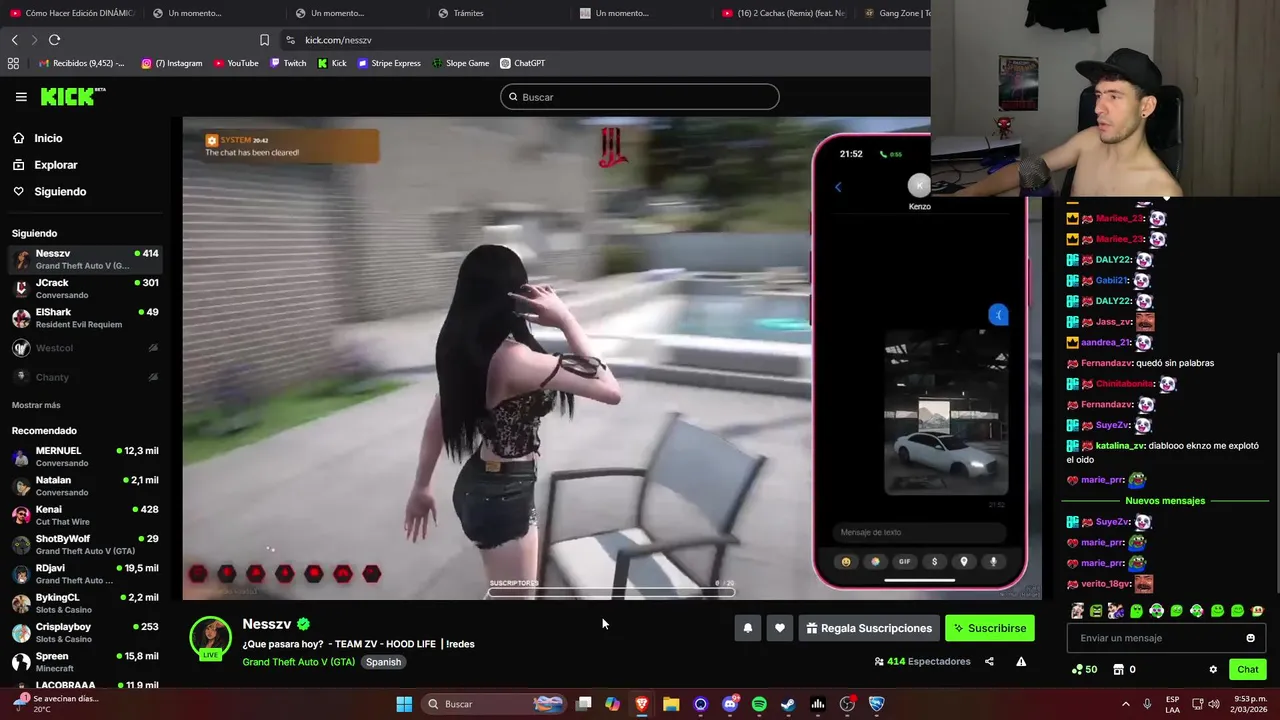The height and width of the screenshot is (720, 1280).
Task: Click the Spanish language tag
Action: click(x=383, y=662)
